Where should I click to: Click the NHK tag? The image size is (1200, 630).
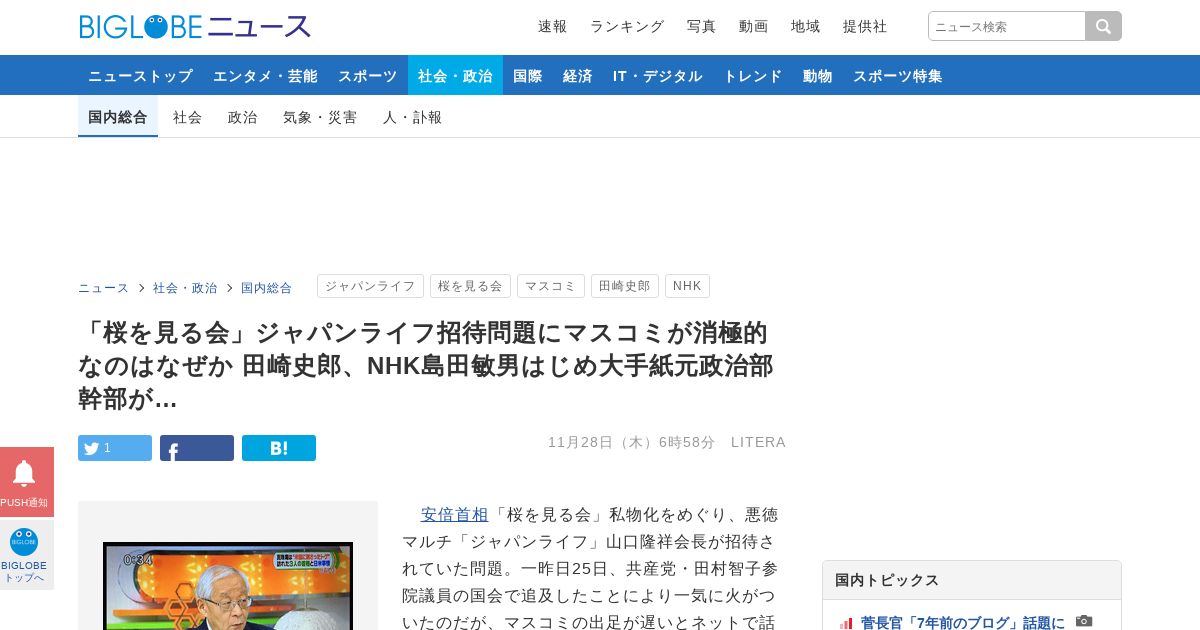click(687, 286)
